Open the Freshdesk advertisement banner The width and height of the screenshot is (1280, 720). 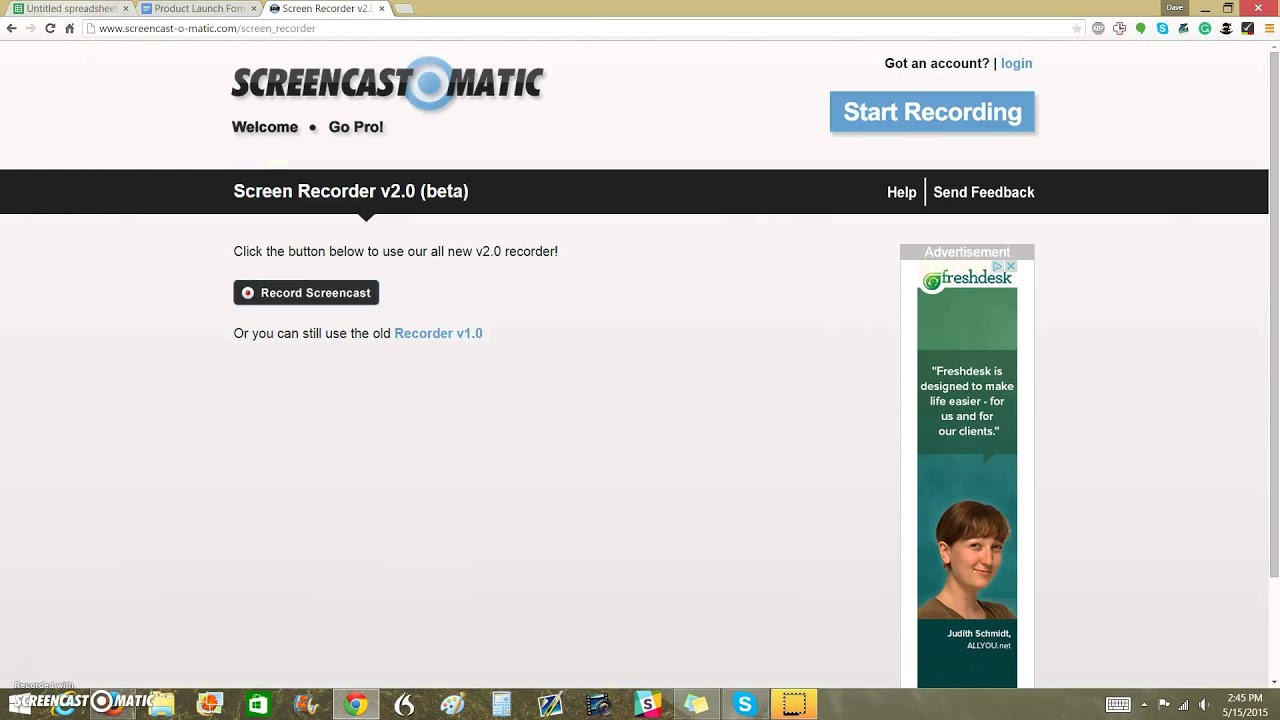tap(967, 474)
